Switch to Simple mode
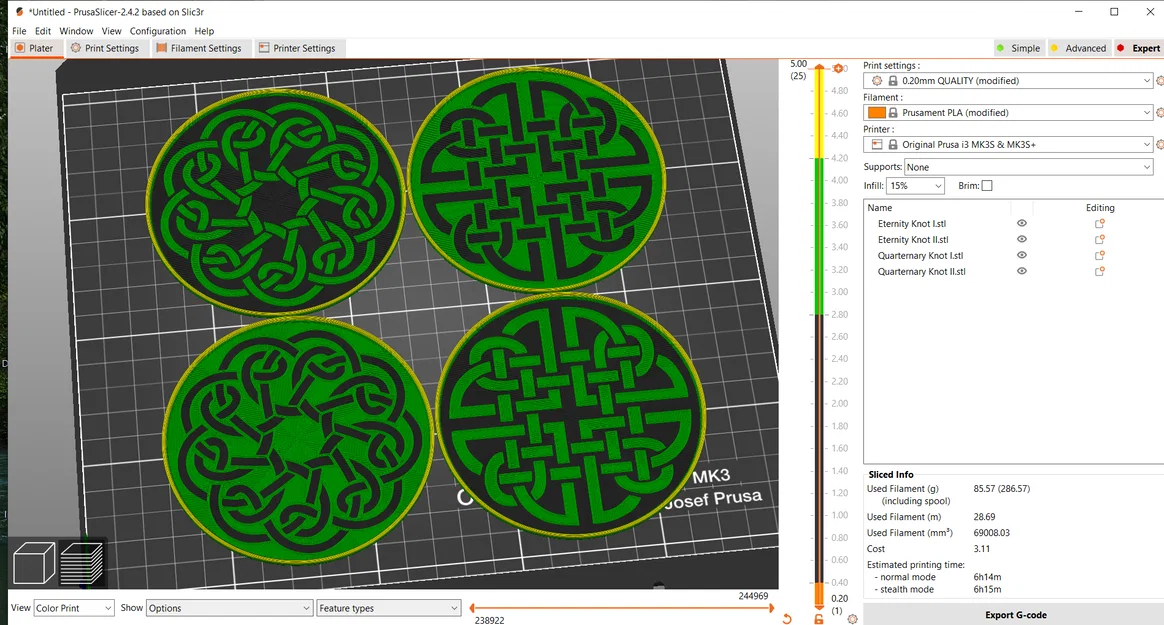Image resolution: width=1164 pixels, height=625 pixels. tap(1018, 48)
